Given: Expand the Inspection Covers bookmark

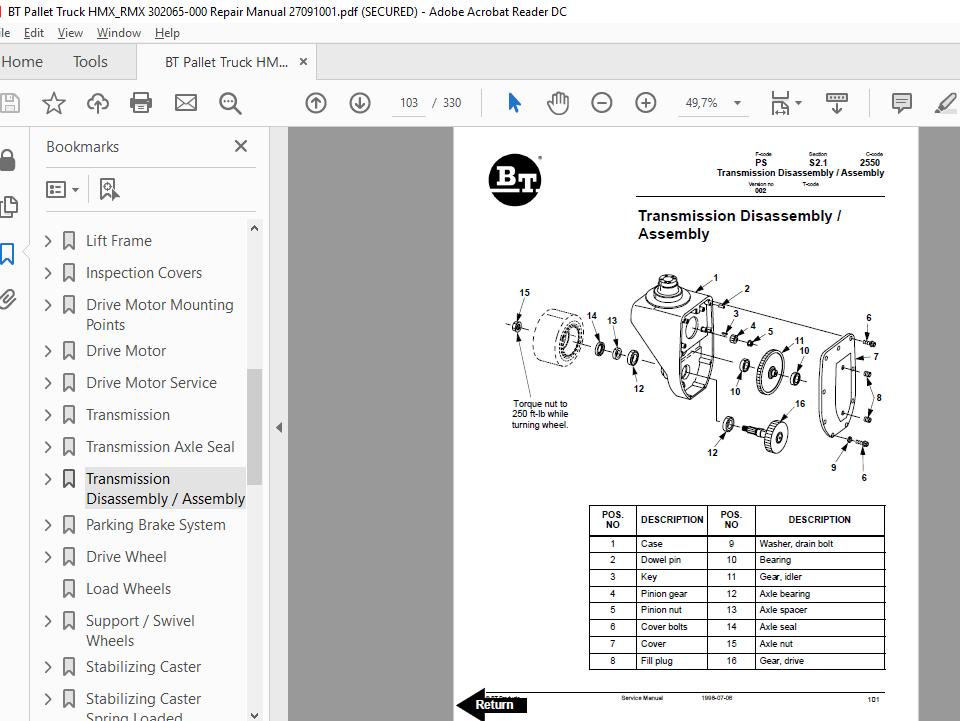Looking at the screenshot, I should (48, 272).
